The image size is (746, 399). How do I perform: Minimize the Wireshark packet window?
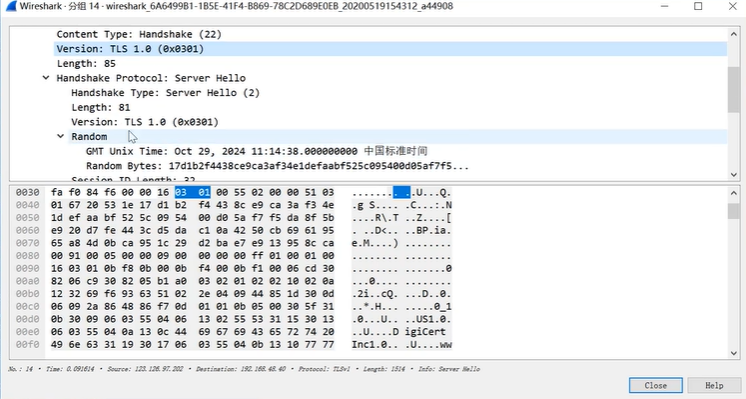pyautogui.click(x=665, y=6)
